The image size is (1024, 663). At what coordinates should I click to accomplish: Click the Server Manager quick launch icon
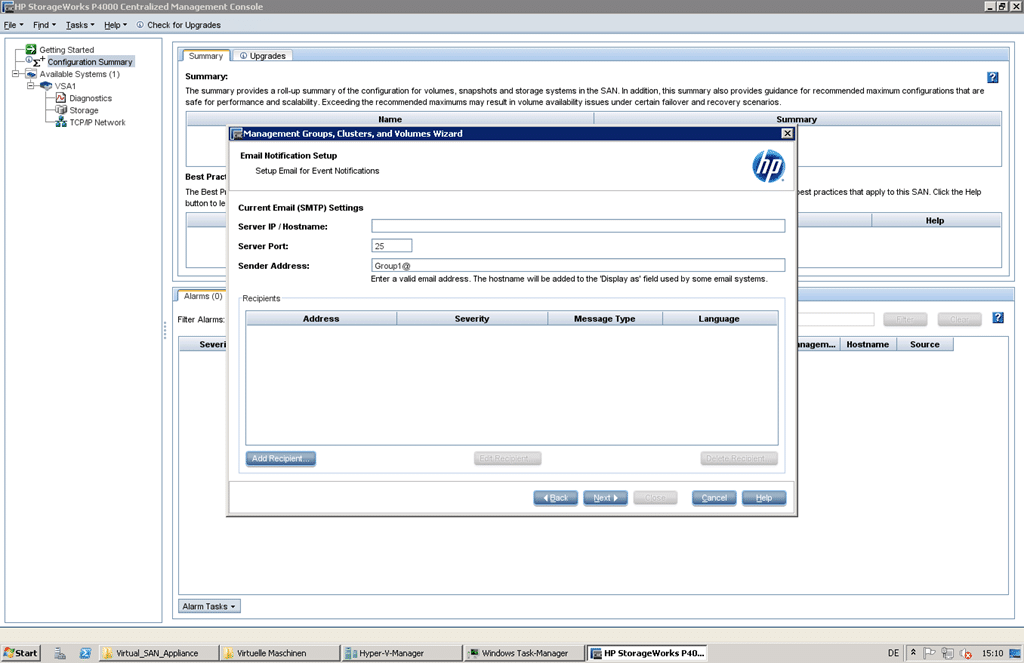click(60, 653)
